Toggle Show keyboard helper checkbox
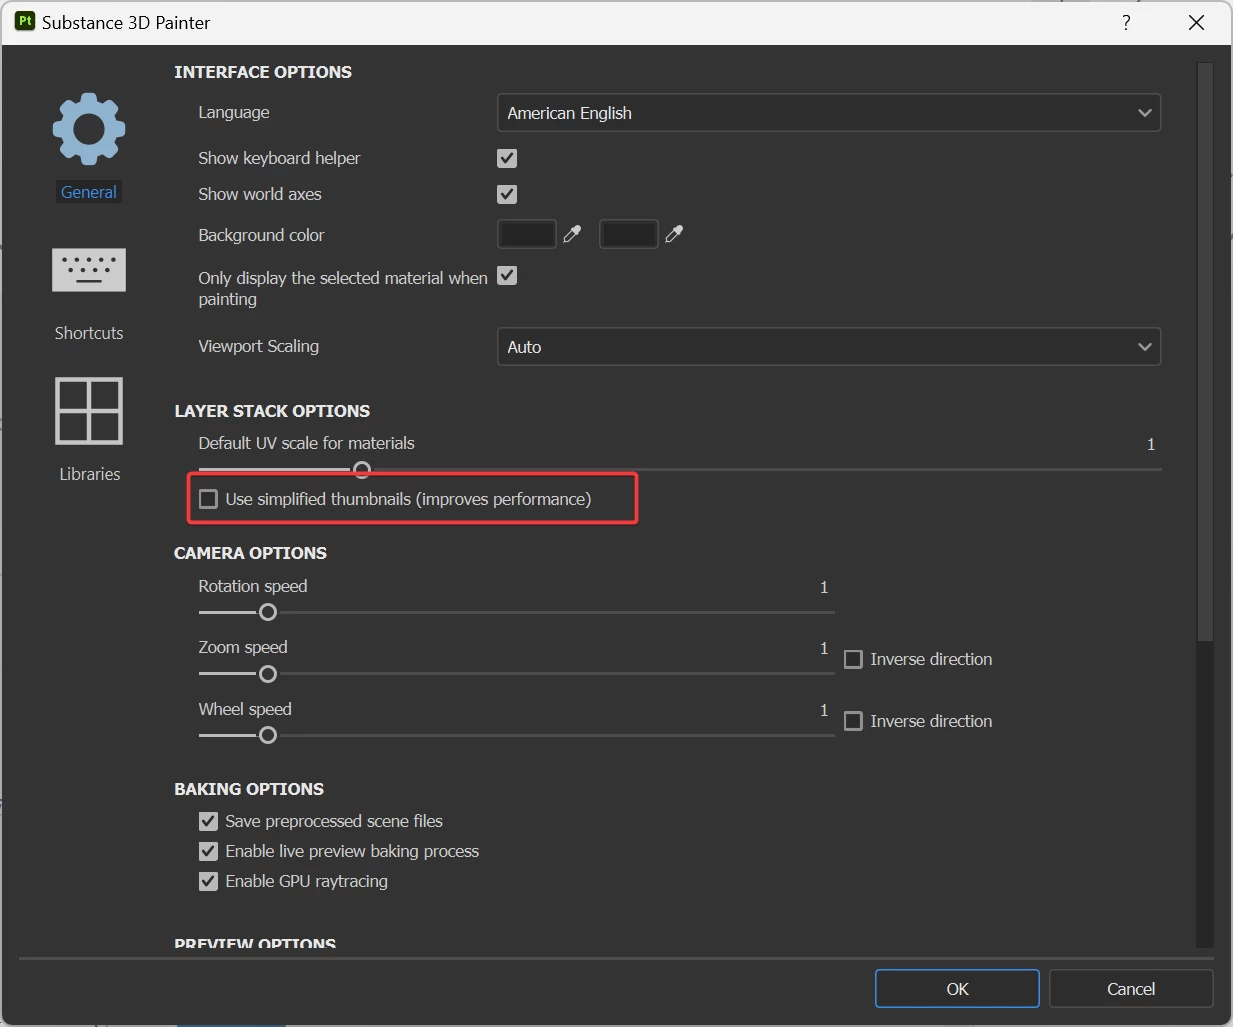Viewport: 1233px width, 1027px height. pyautogui.click(x=507, y=158)
